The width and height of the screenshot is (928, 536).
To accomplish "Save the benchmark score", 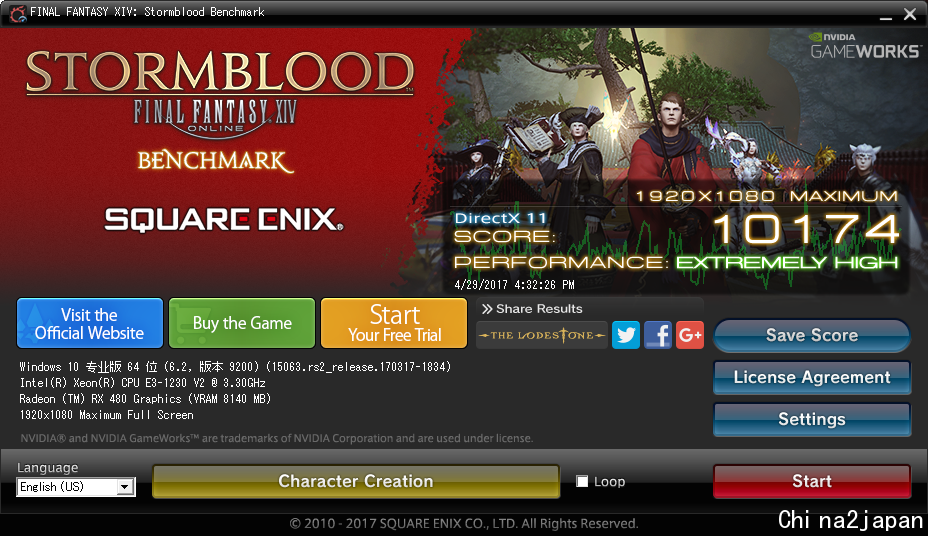I will [x=811, y=335].
